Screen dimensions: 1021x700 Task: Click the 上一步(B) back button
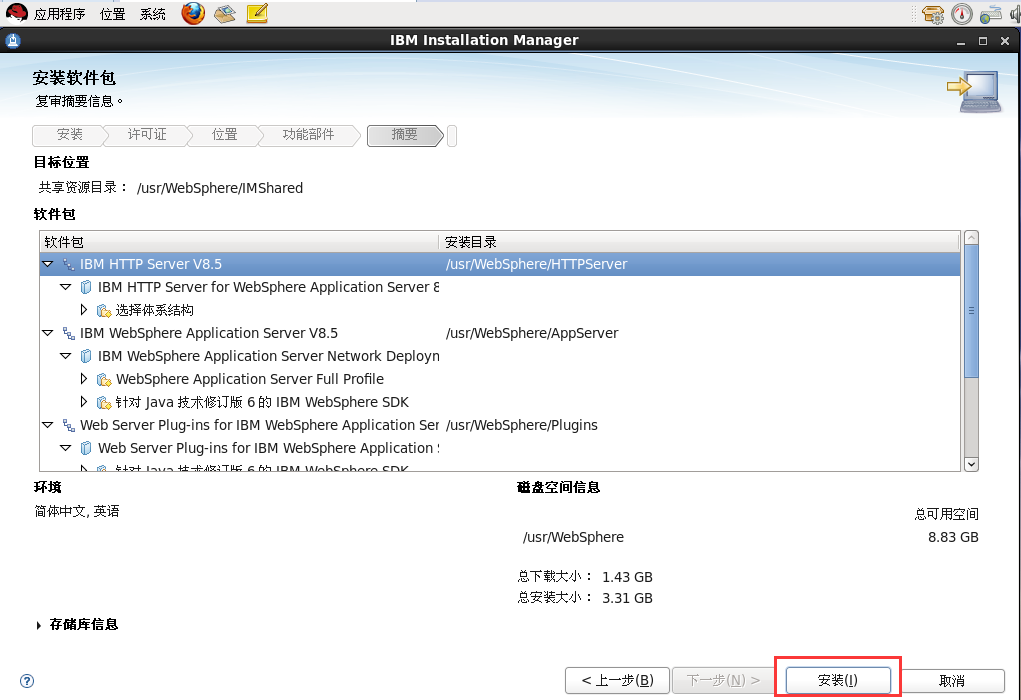[617, 680]
